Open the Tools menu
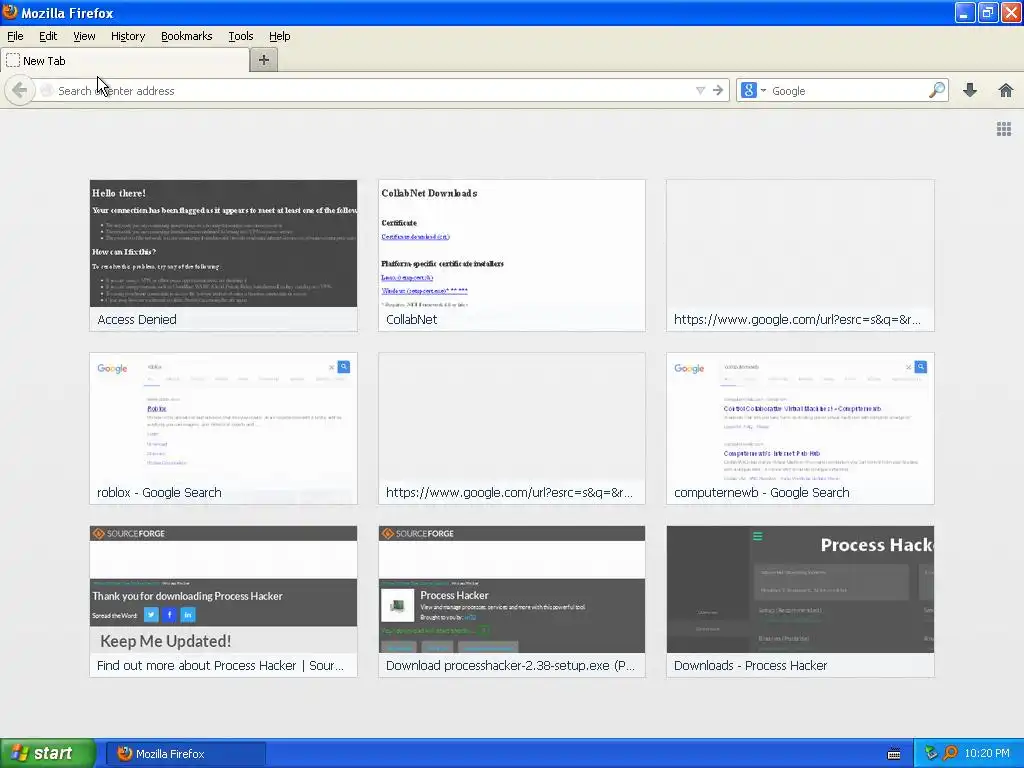The image size is (1024, 768). 241,36
